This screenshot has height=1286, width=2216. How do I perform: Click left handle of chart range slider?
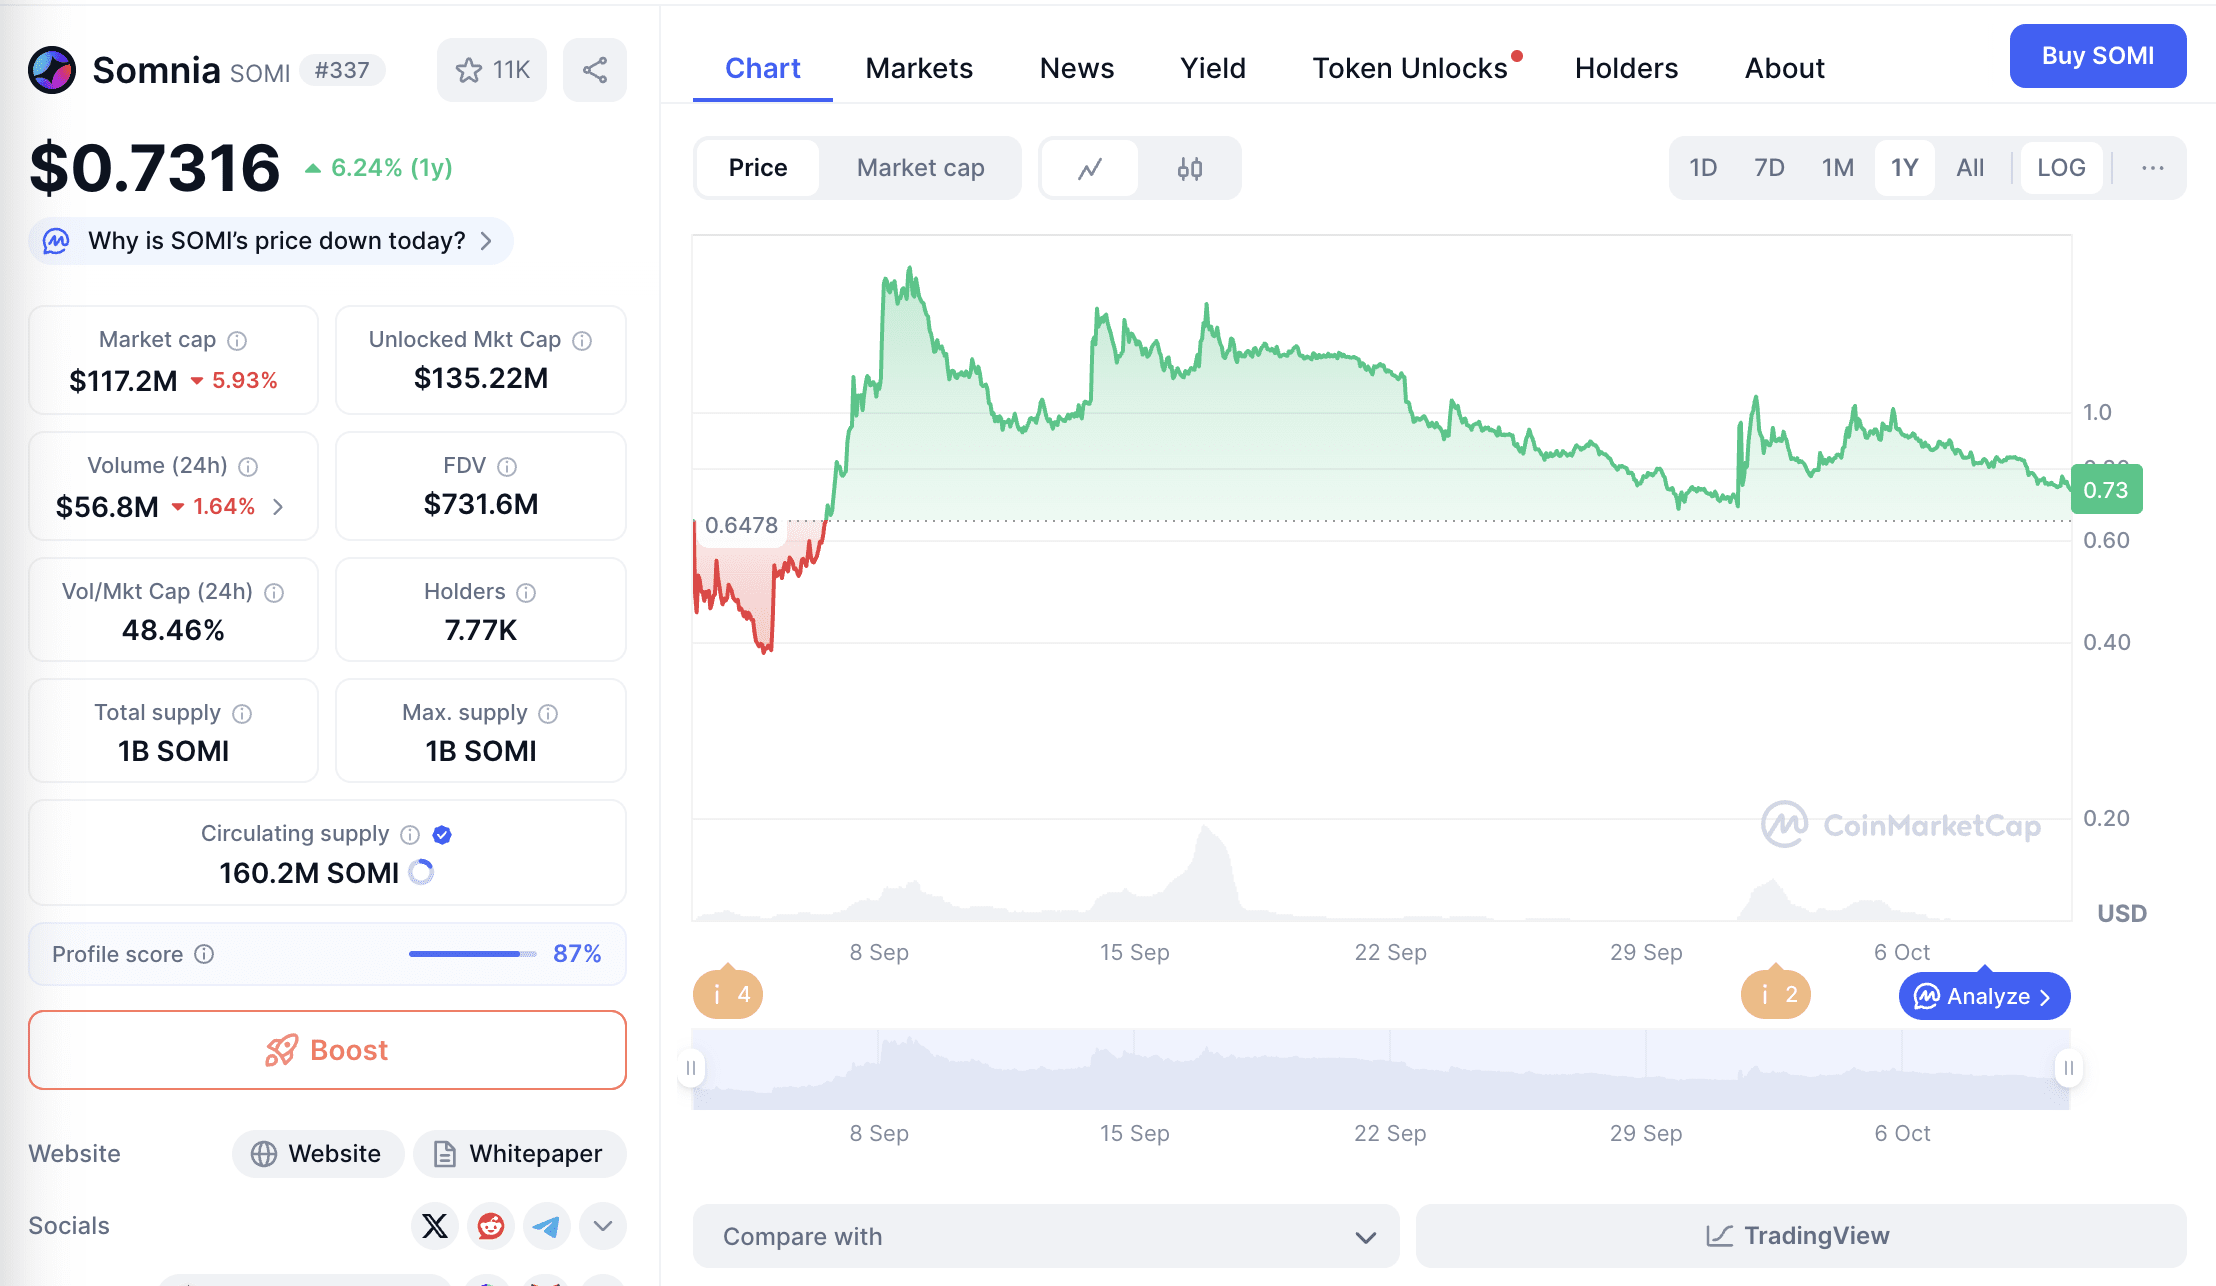click(x=691, y=1068)
